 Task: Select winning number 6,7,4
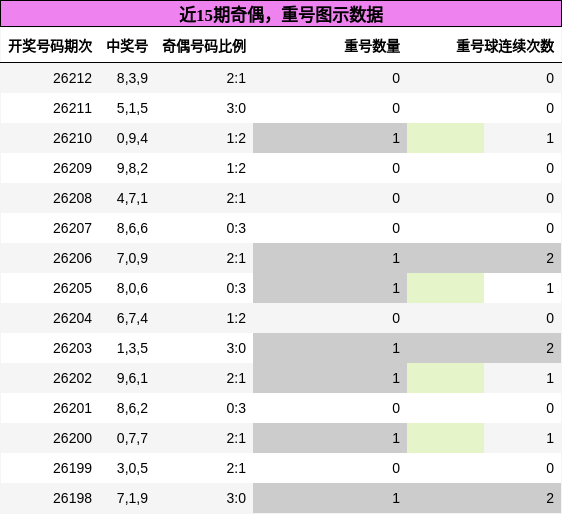coord(132,318)
